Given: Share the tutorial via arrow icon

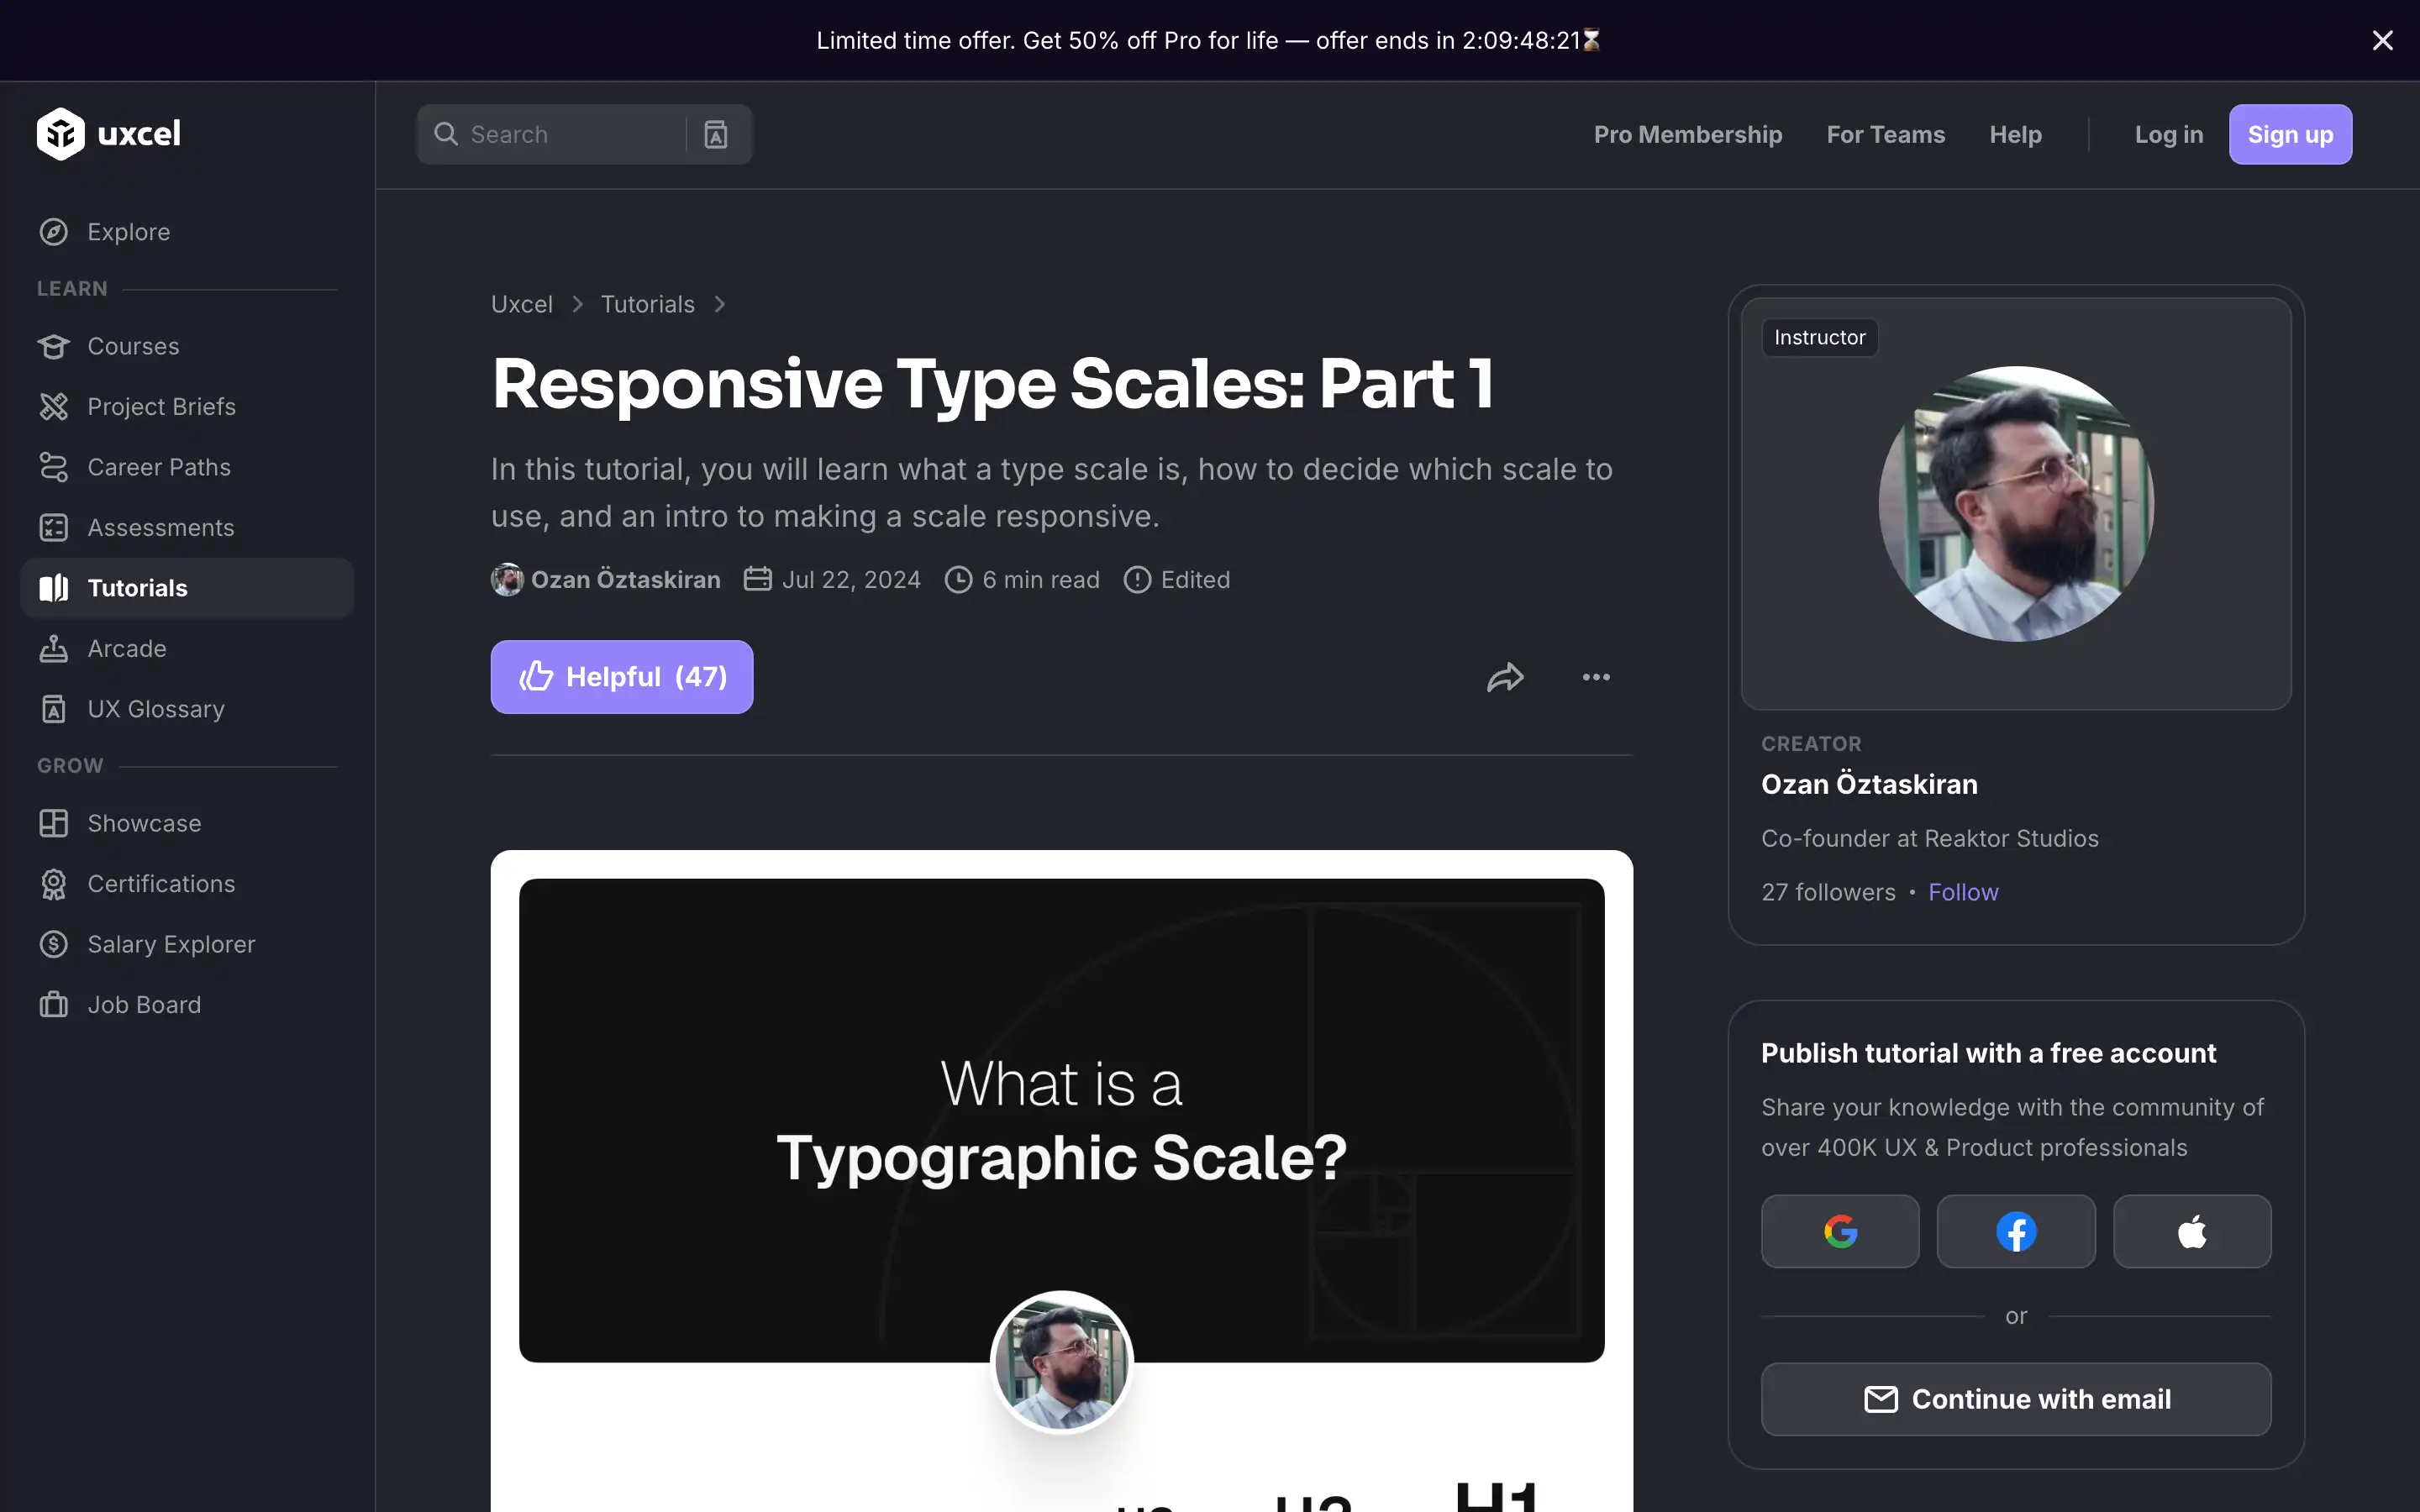Looking at the screenshot, I should [x=1505, y=677].
